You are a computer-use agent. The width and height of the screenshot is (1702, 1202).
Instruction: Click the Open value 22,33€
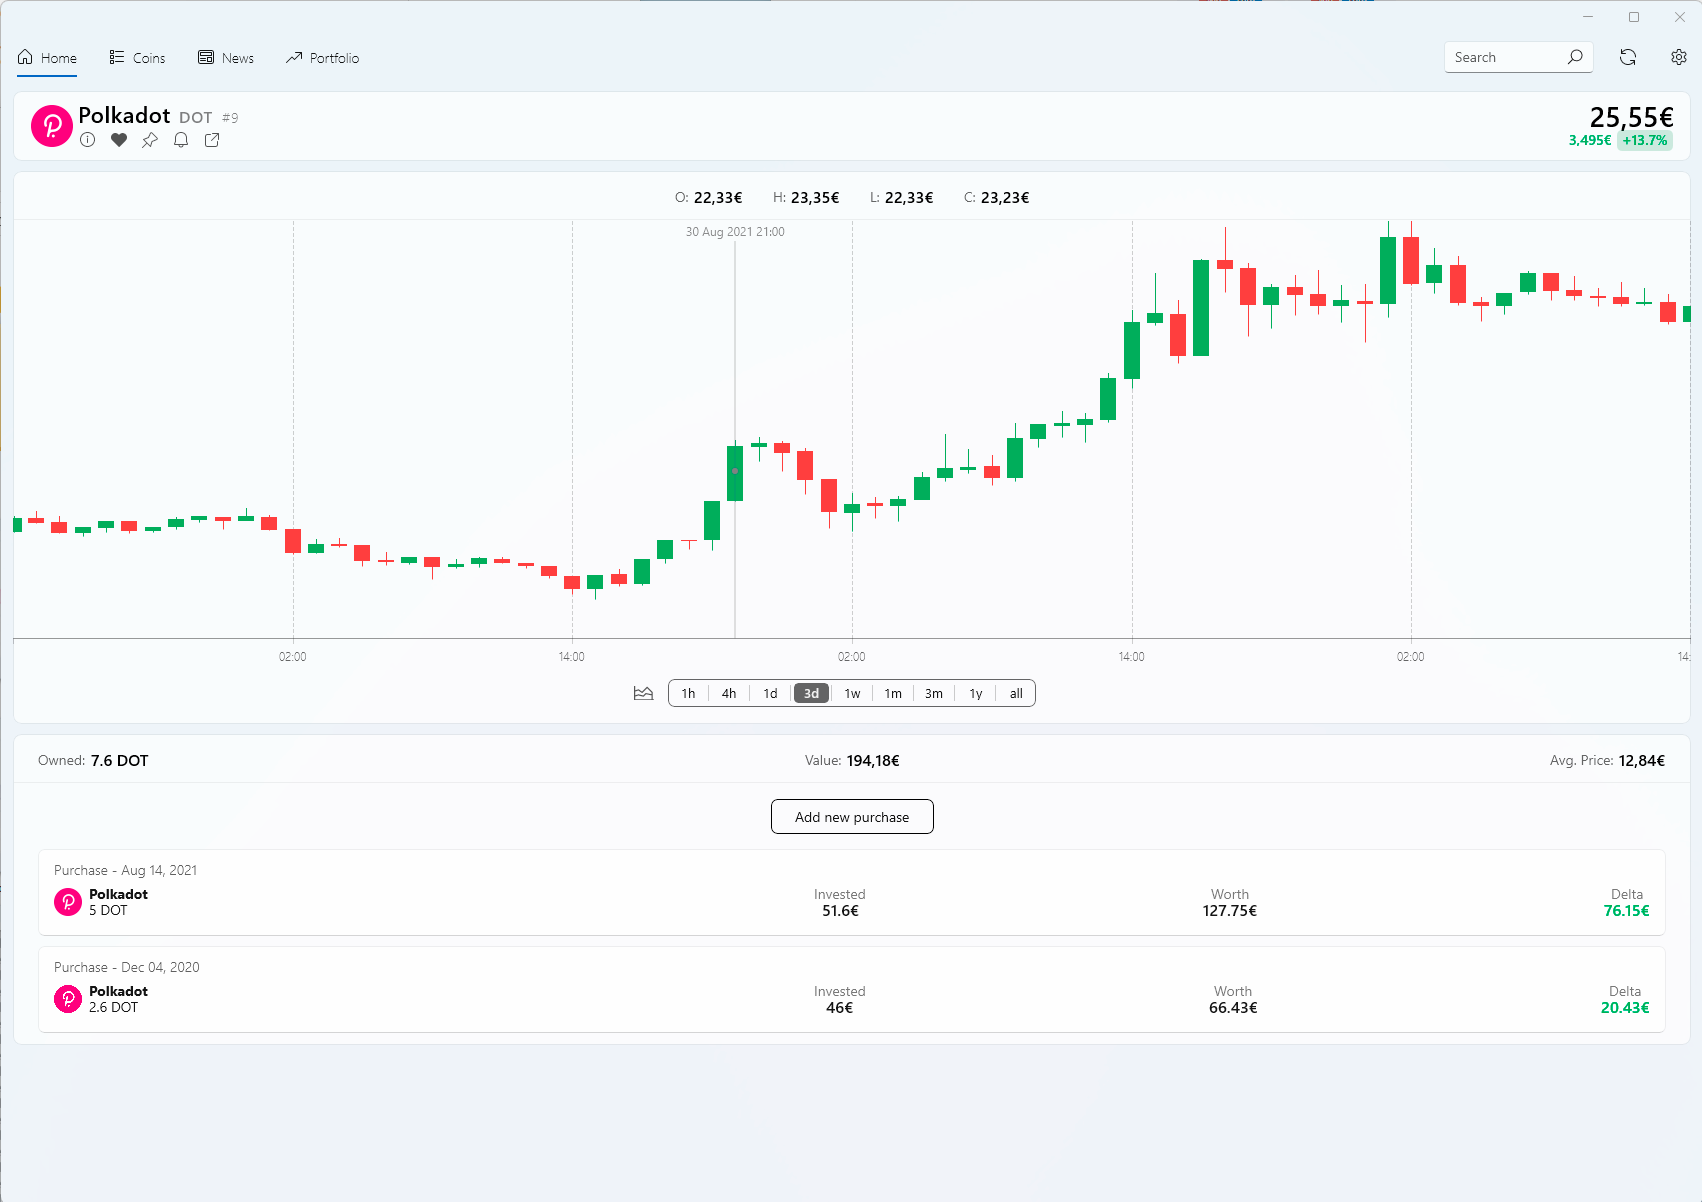point(718,198)
